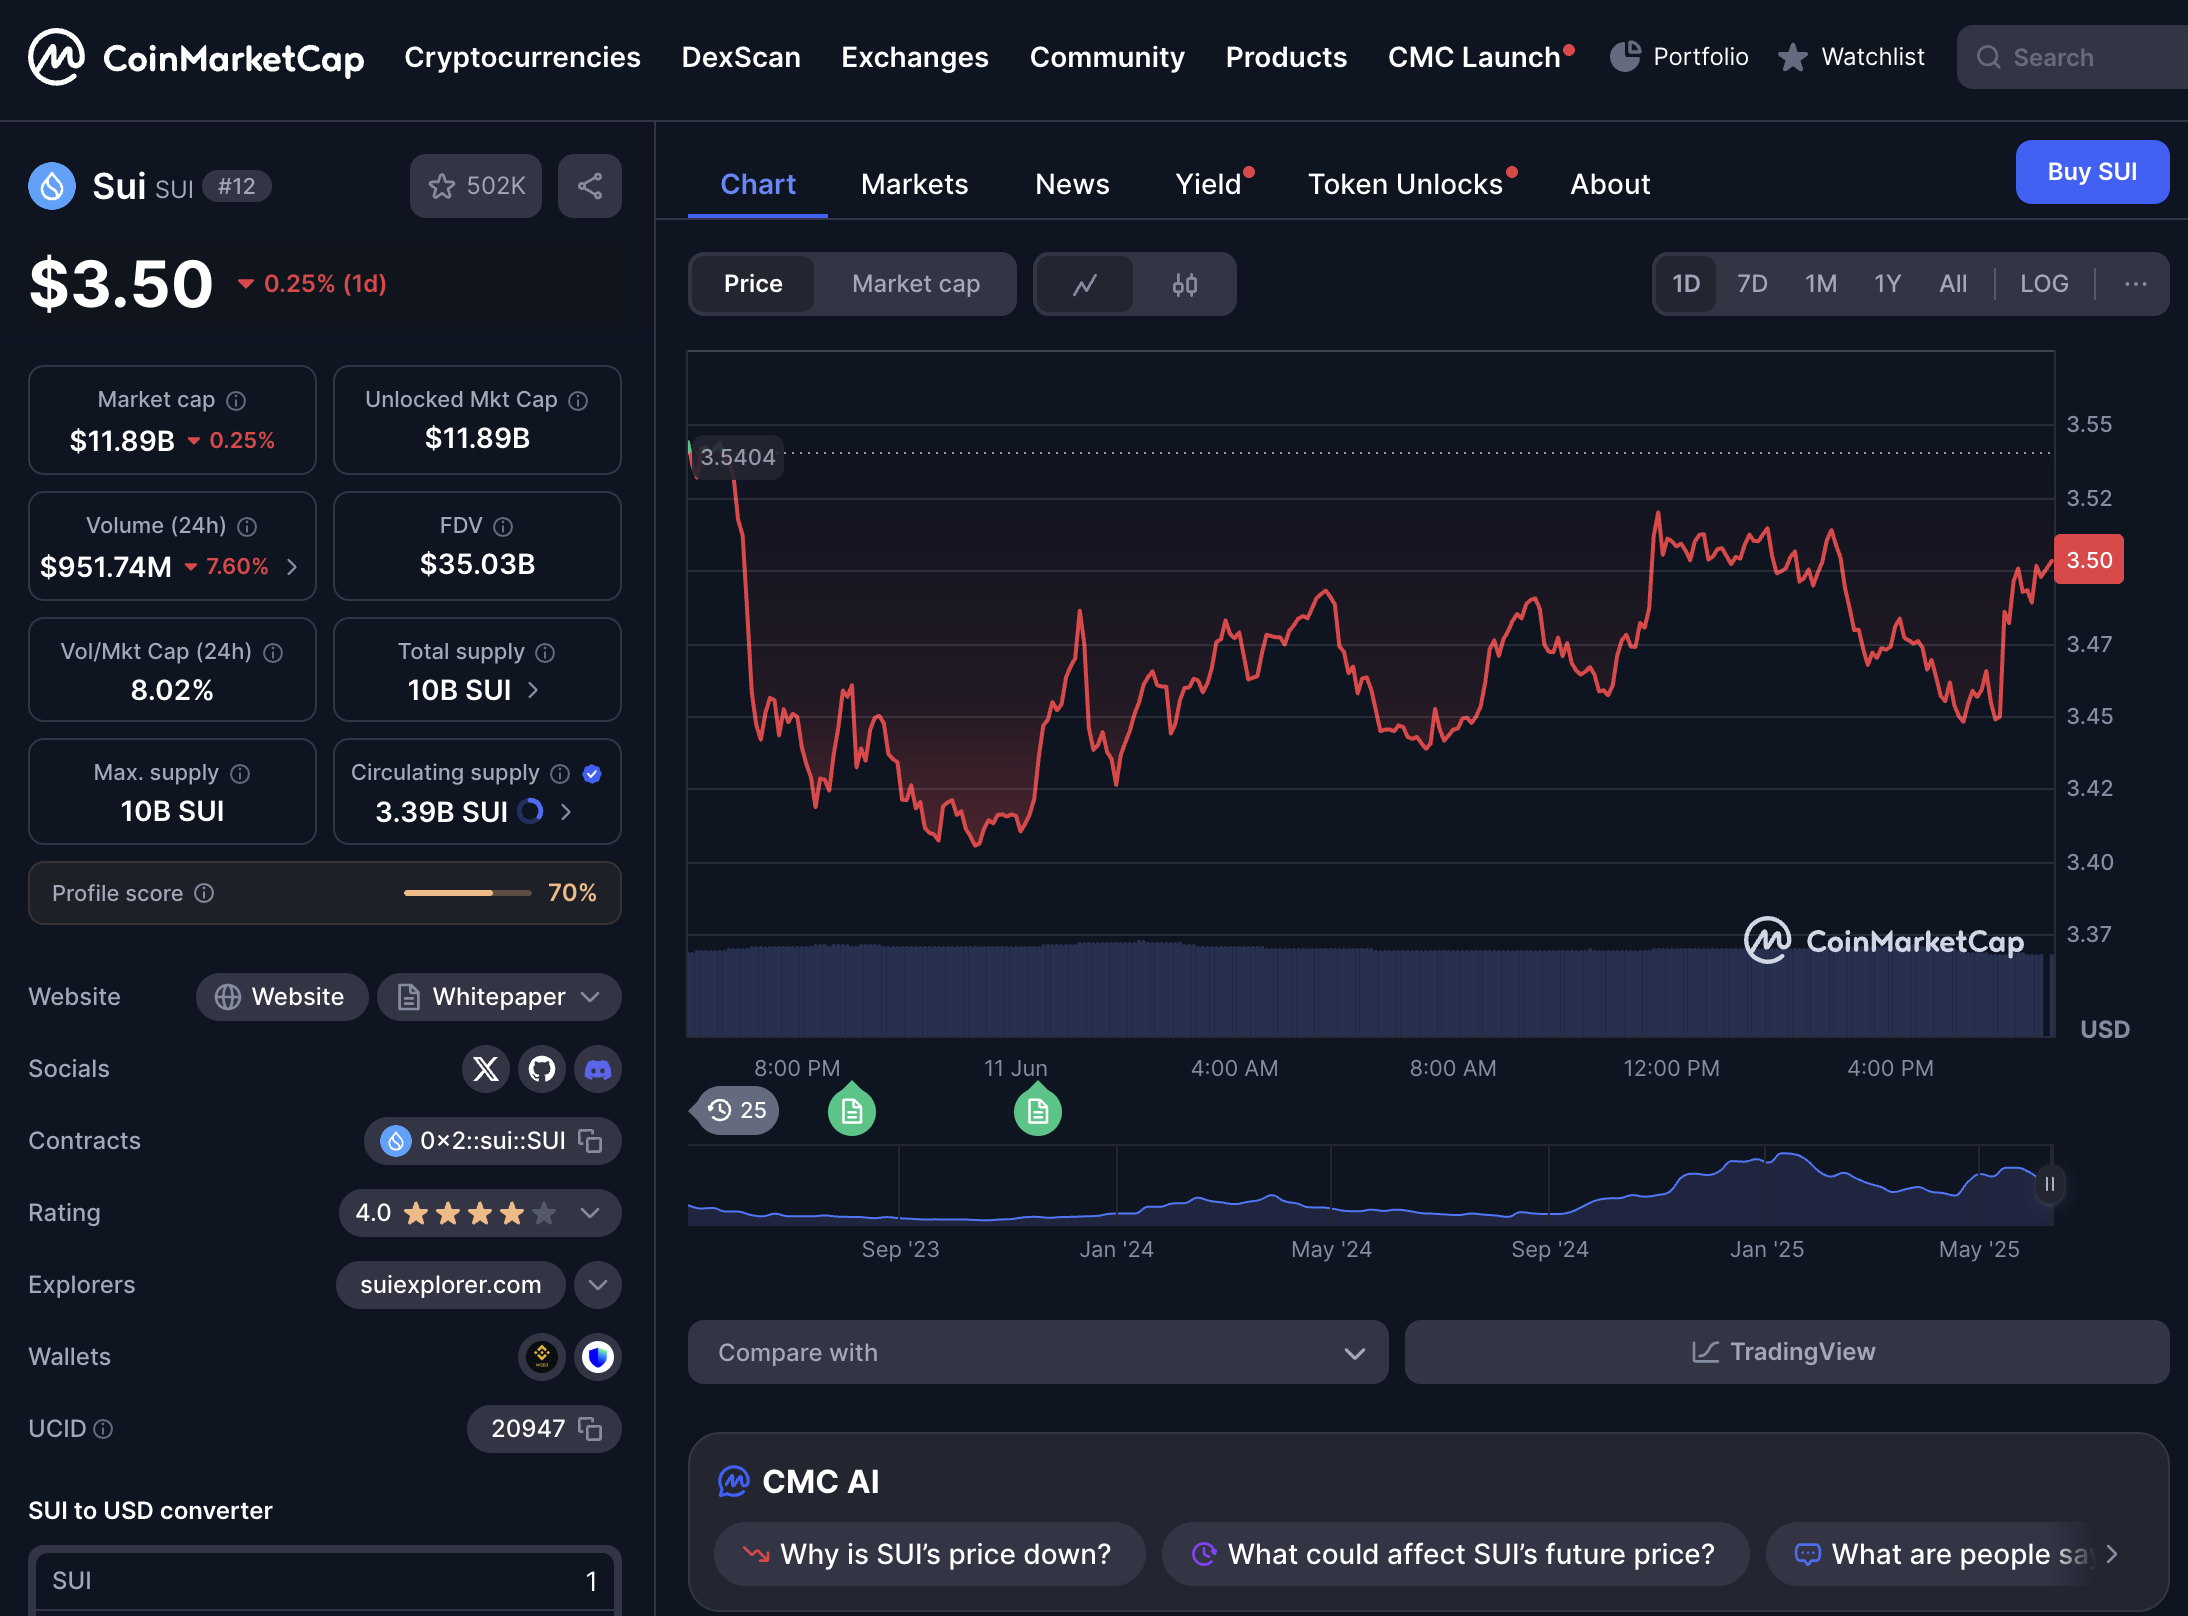Toggle LOG scale on the chart

(x=2044, y=284)
